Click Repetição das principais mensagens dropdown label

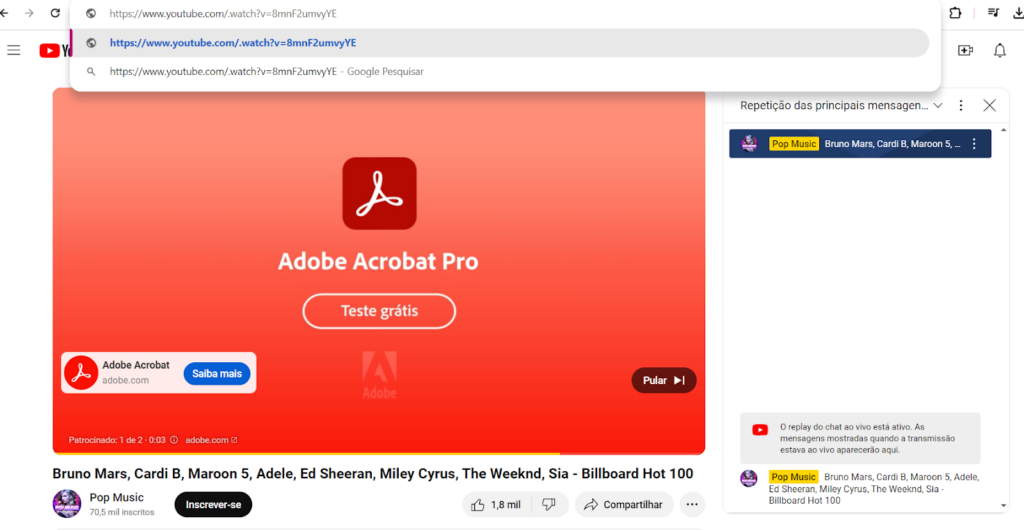coord(833,105)
